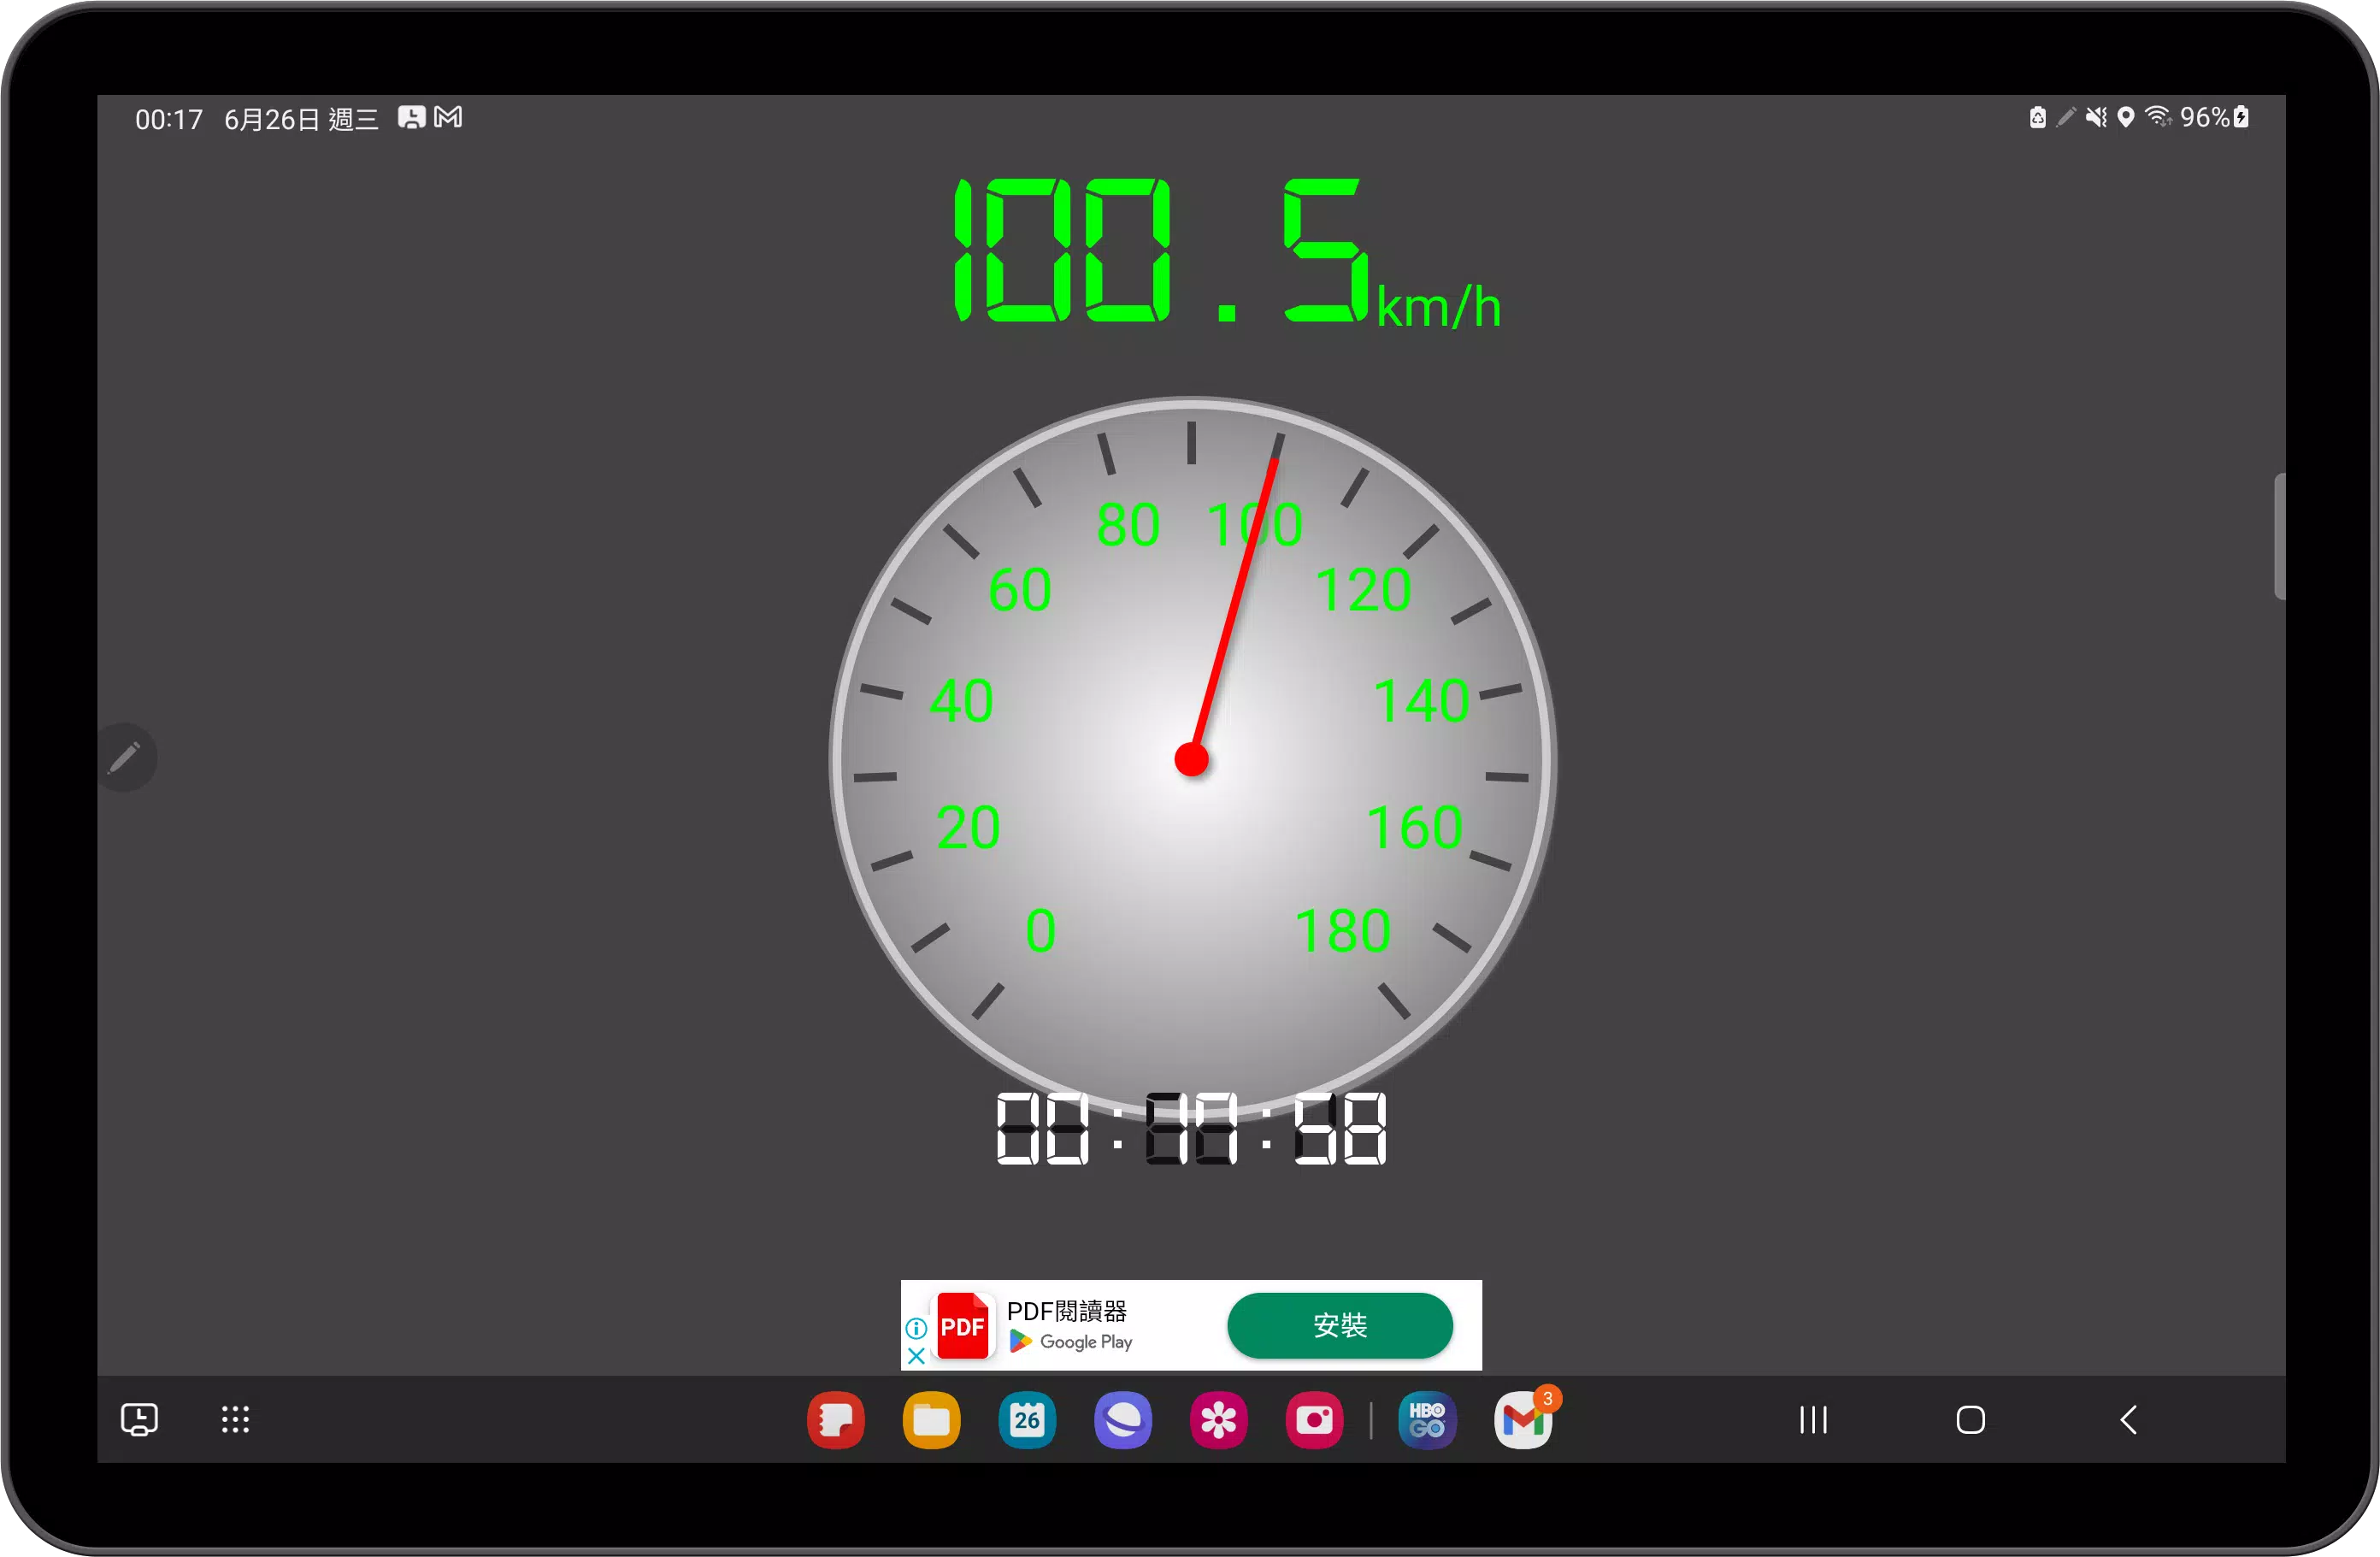Tap the 100.5 km/h speed readout
Screen dimensions: 2380x1557
pyautogui.click(x=1225, y=252)
